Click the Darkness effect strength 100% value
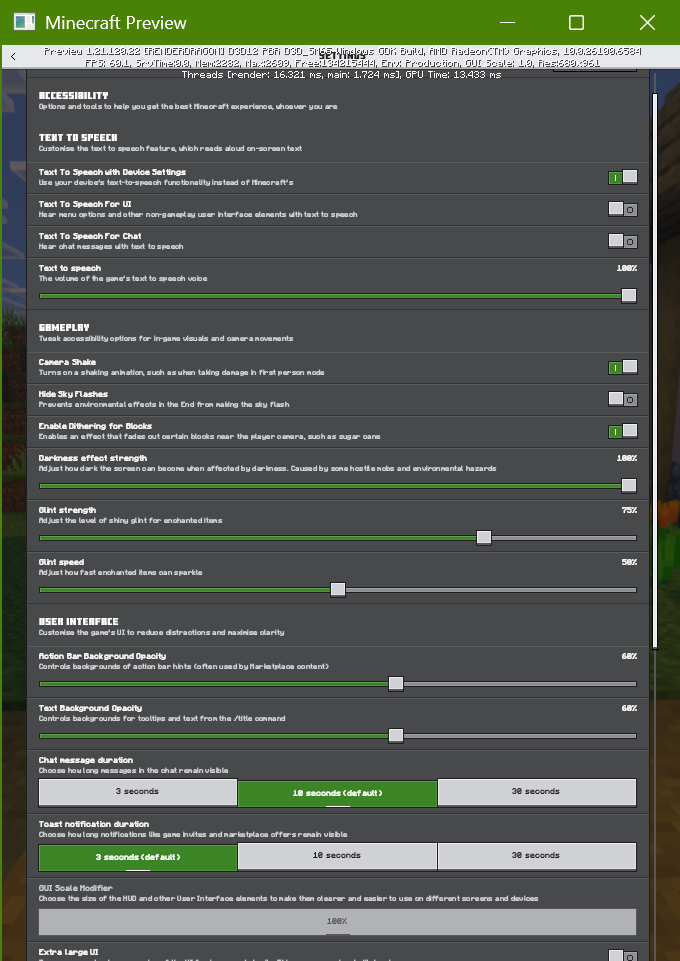Viewport: 680px width, 961px height. pyautogui.click(x=627, y=458)
